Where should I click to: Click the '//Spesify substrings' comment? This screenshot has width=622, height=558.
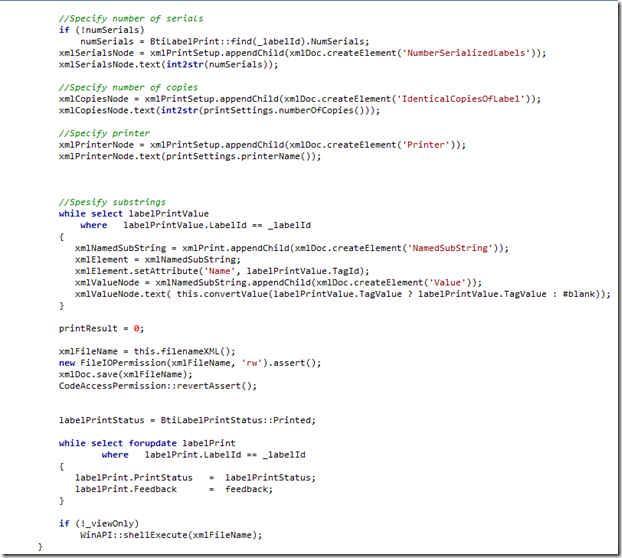tap(112, 201)
